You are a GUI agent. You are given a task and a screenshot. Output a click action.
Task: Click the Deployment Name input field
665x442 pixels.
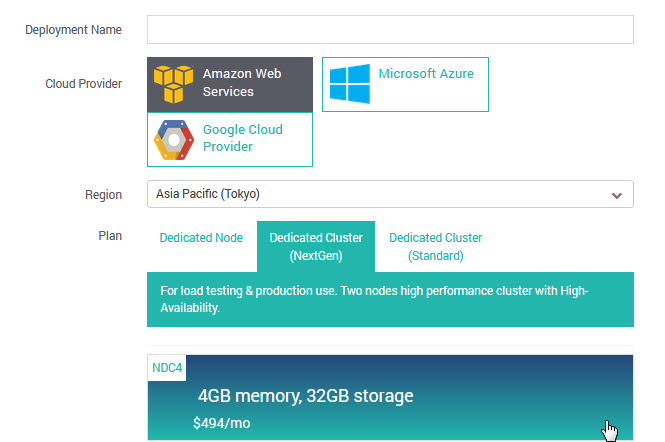pos(390,30)
